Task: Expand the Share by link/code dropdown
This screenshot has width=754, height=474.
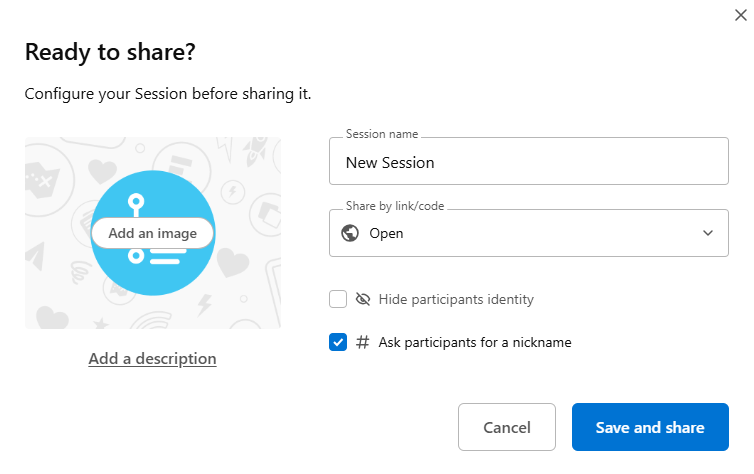Action: pos(528,233)
